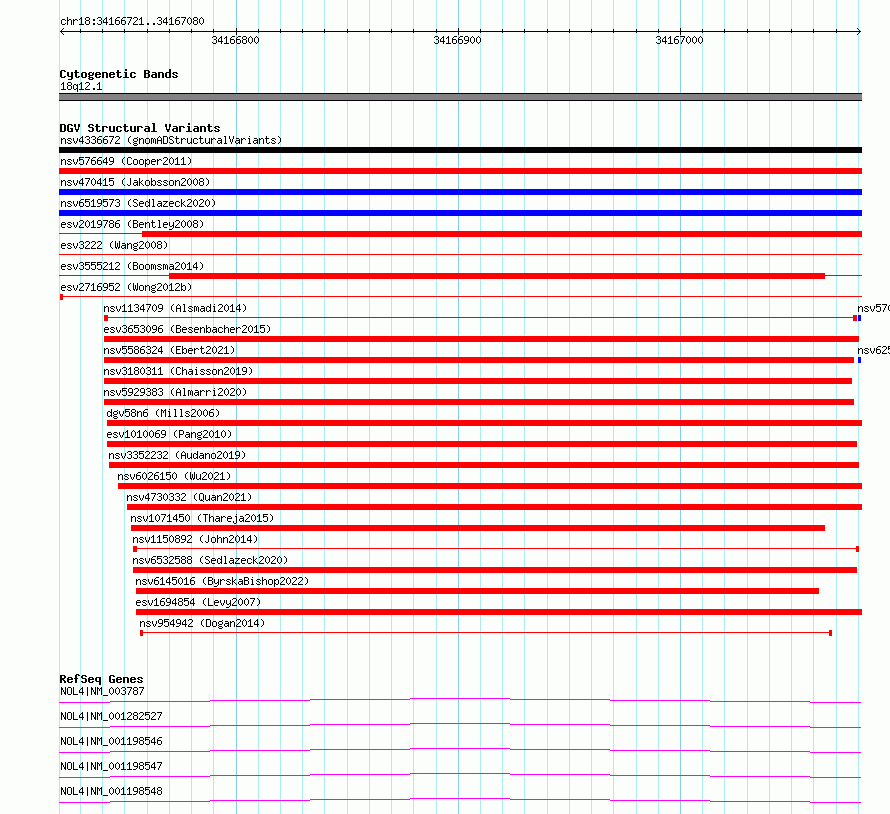Screen dimensions: 890x814
Task: Open esv3222 (Wang2008) label
Action: pyautogui.click(x=114, y=245)
